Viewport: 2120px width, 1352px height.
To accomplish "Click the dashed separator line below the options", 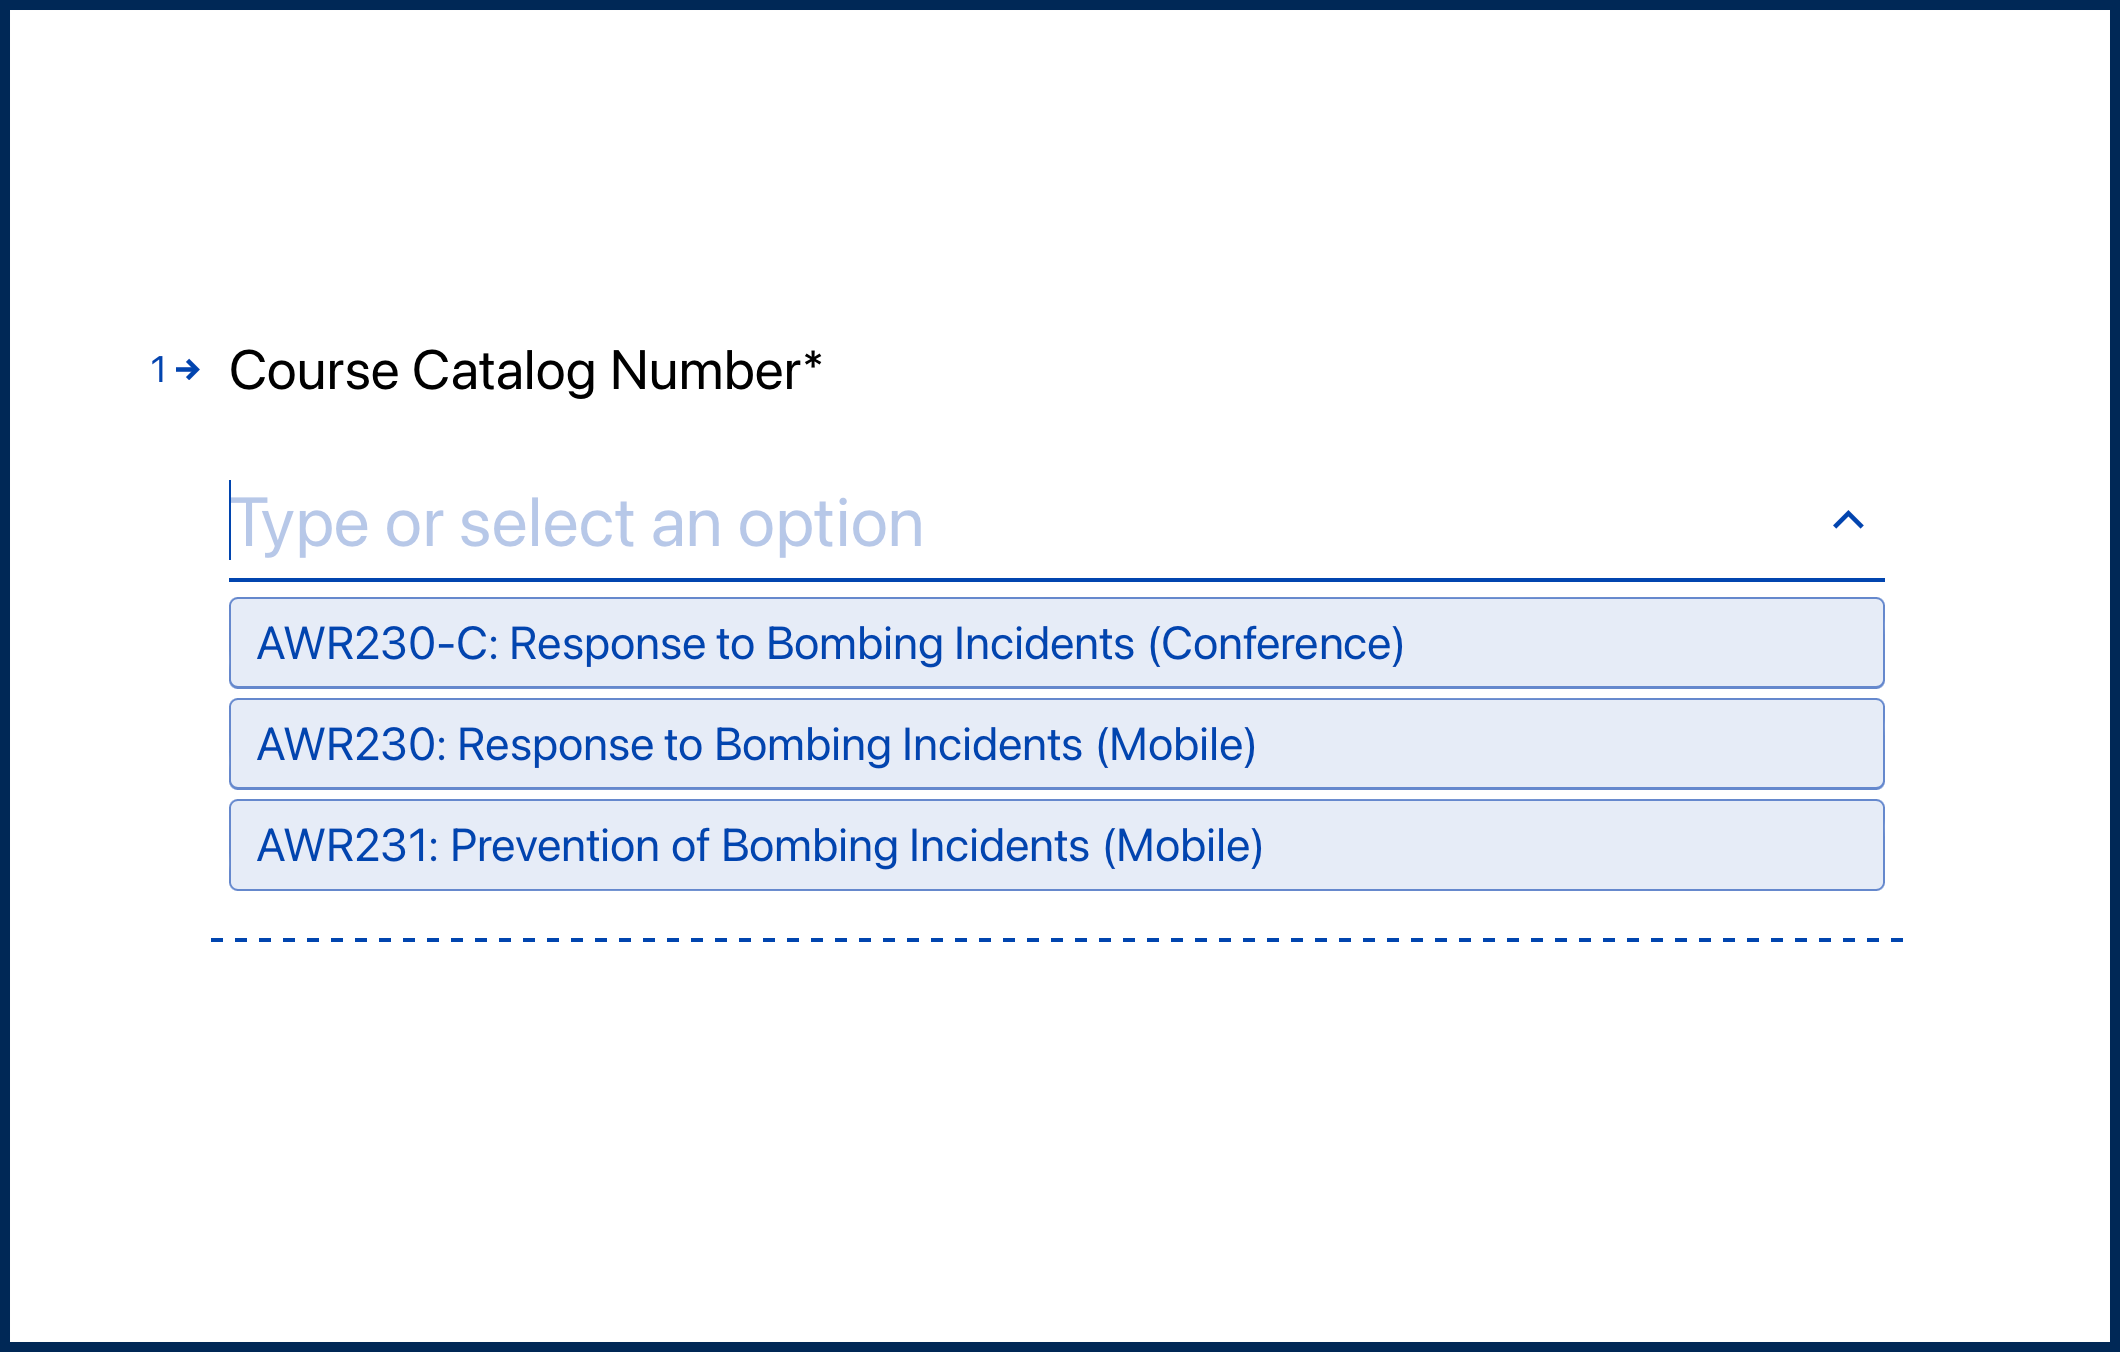I will 1056,940.
